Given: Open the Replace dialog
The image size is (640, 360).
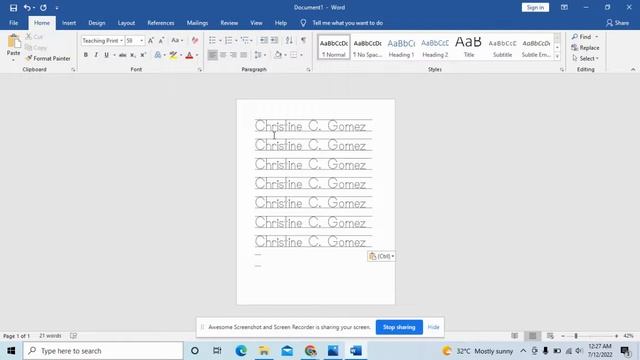Looking at the screenshot, I should (x=585, y=48).
